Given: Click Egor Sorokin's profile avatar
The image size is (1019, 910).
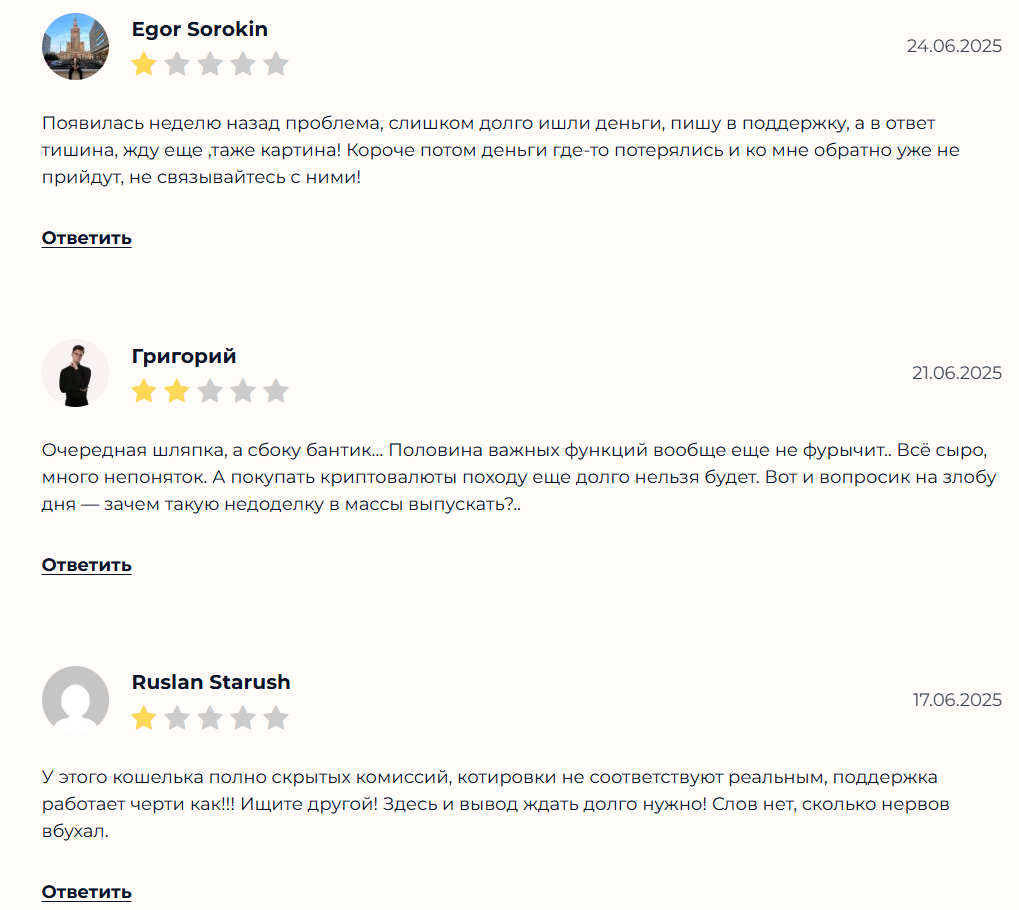Looking at the screenshot, I should pos(76,47).
